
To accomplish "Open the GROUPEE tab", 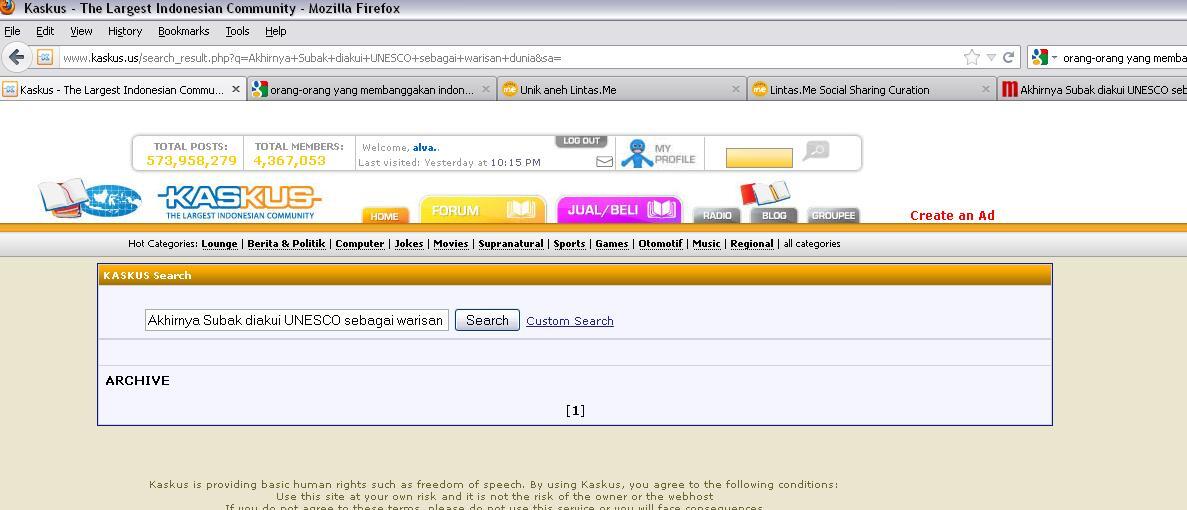I will point(833,216).
